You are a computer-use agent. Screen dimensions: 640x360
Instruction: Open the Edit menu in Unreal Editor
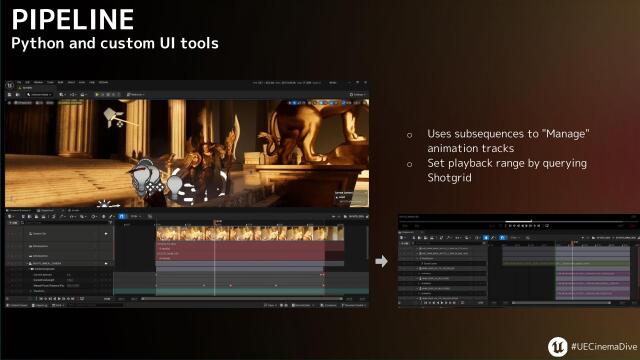(28, 82)
